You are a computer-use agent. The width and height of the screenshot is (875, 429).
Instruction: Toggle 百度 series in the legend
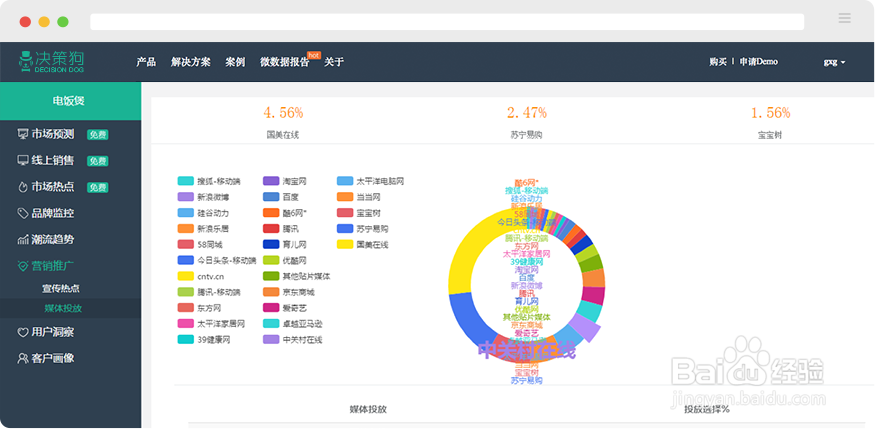click(281, 197)
